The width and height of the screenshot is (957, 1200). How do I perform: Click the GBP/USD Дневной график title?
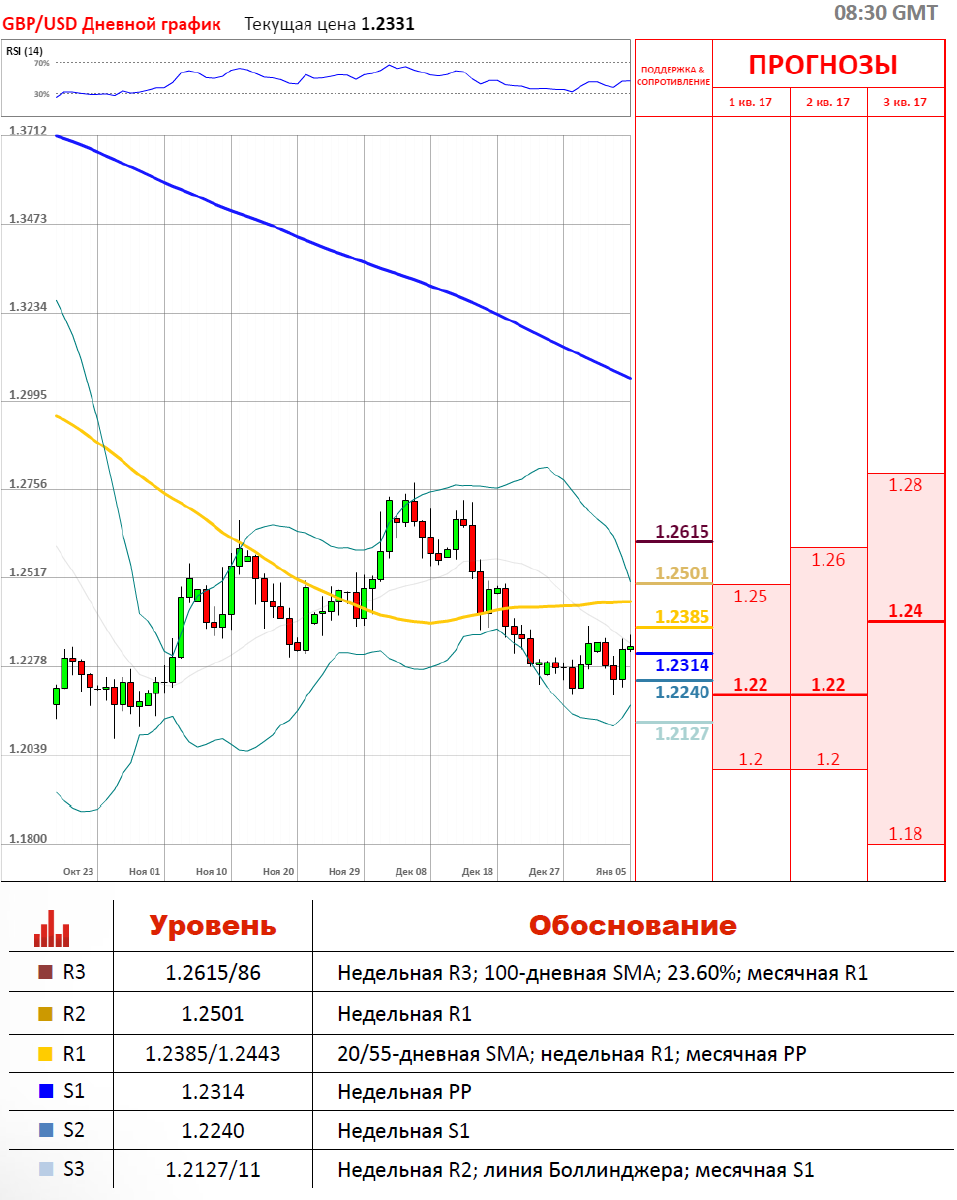(x=112, y=24)
